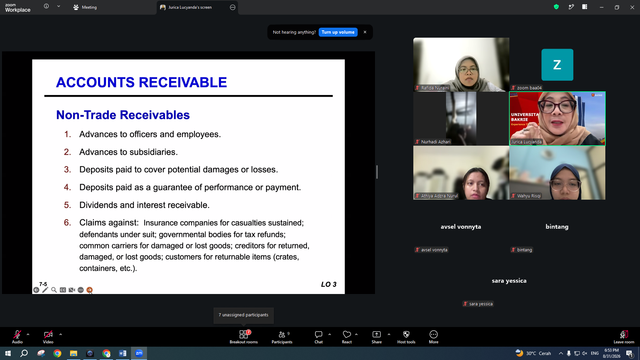Screen dimensions: 640x360
Task: Open Host tools shield menu
Action: click(x=406, y=337)
